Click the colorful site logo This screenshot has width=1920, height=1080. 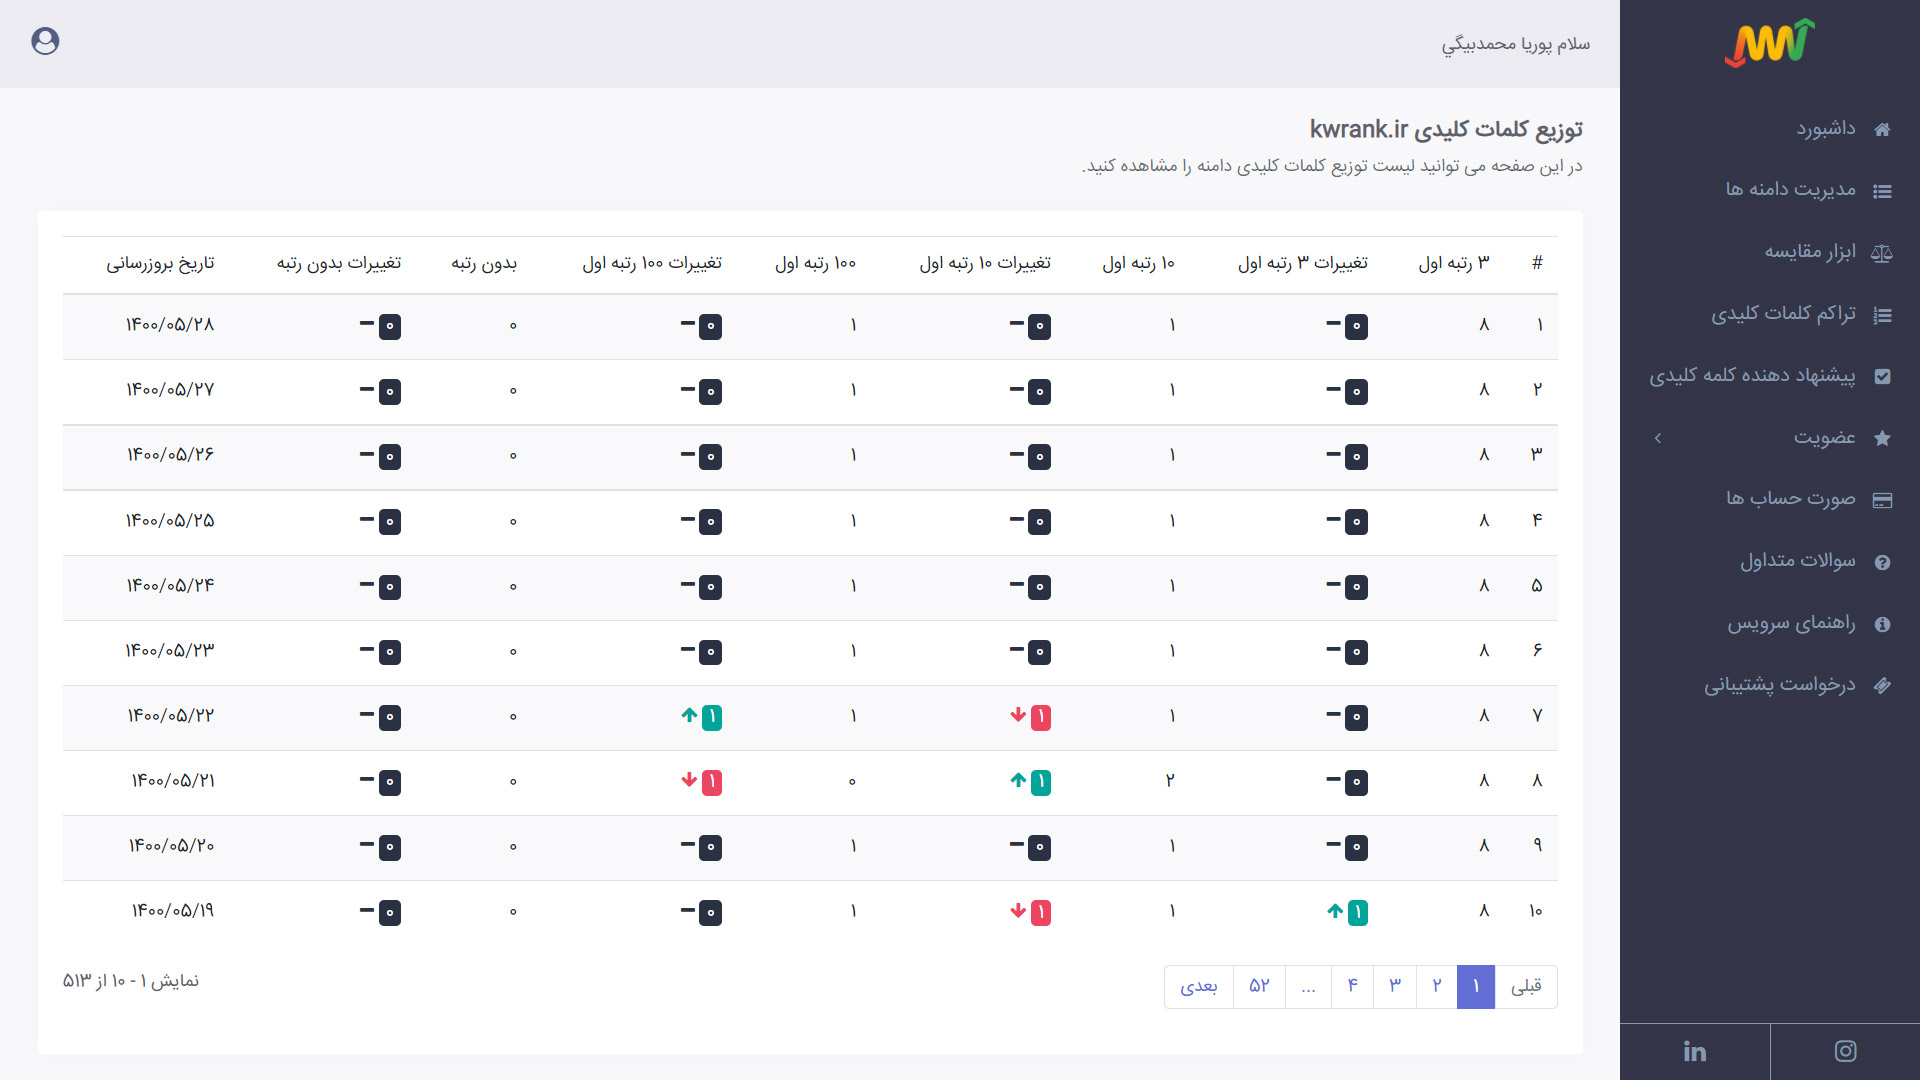point(1769,43)
